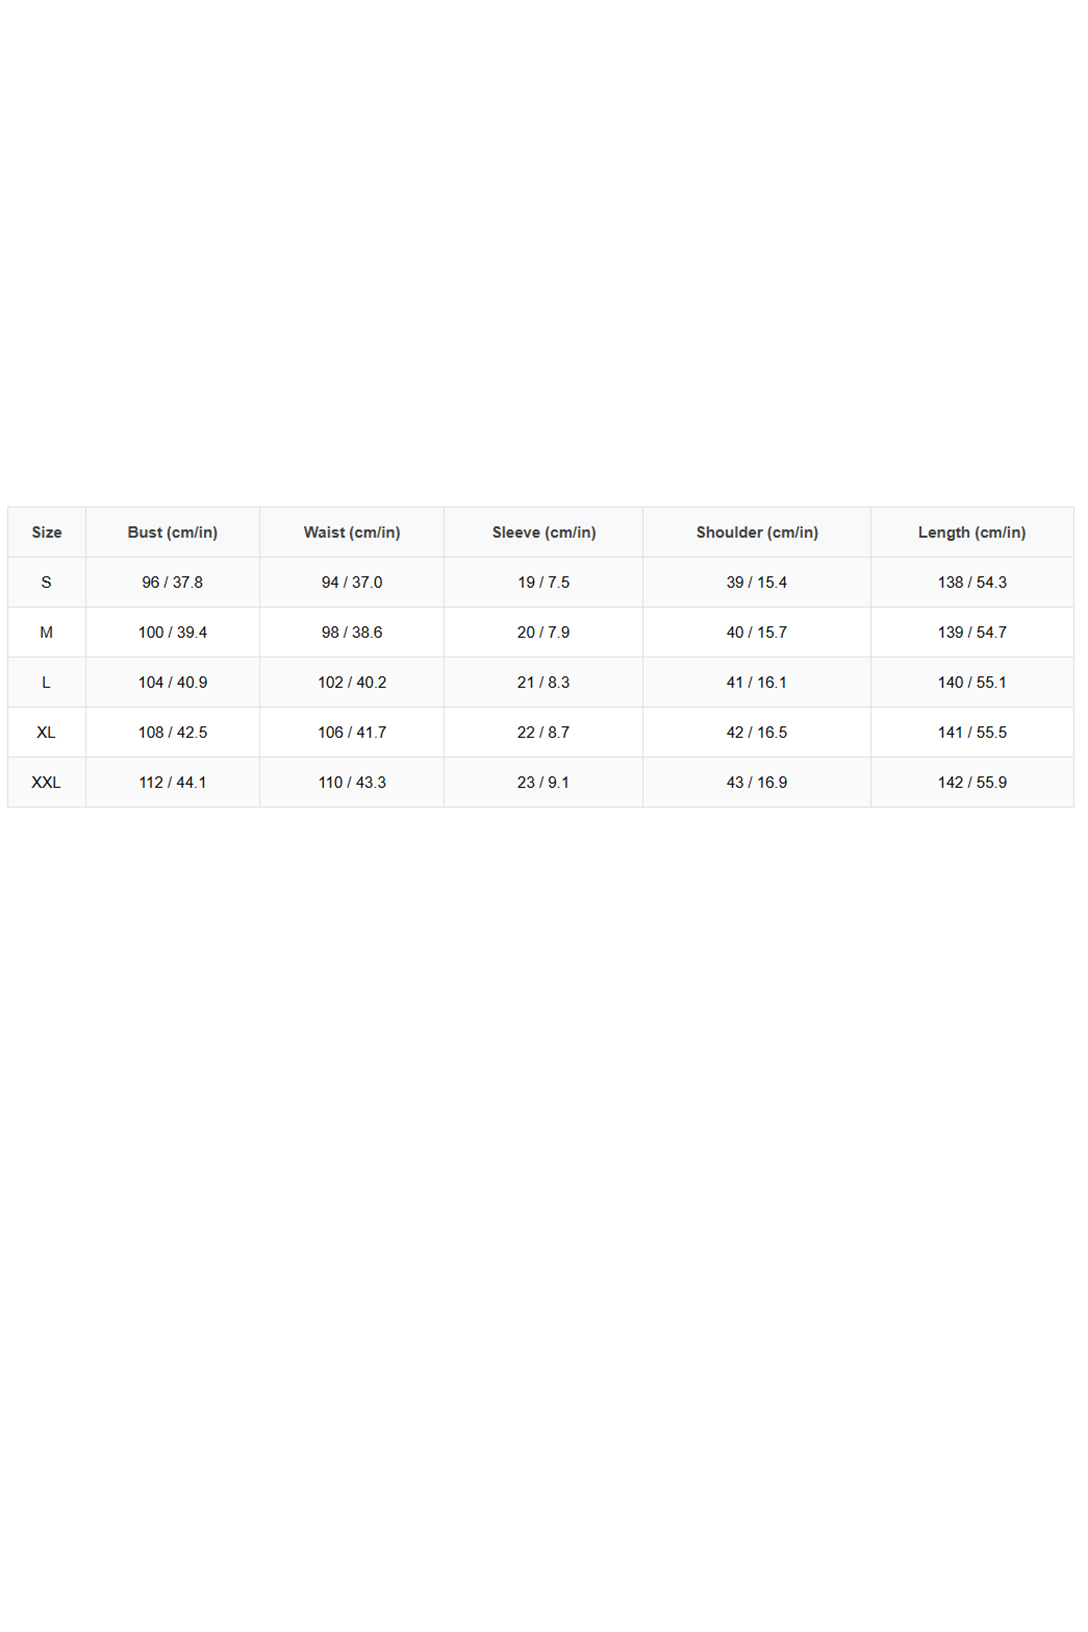The height and width of the screenshot is (1632, 1088).
Task: Click the Shoulder (cm/in) column header
Action: (x=757, y=532)
